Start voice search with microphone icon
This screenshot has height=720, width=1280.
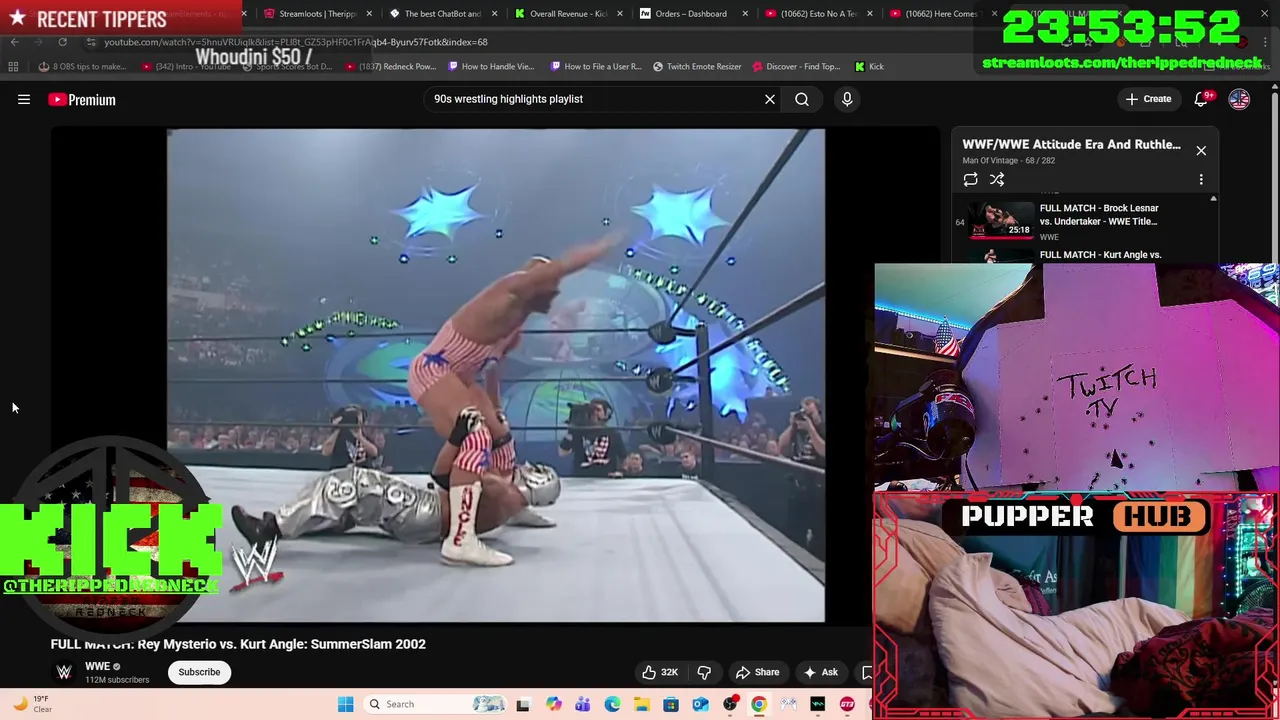847,99
